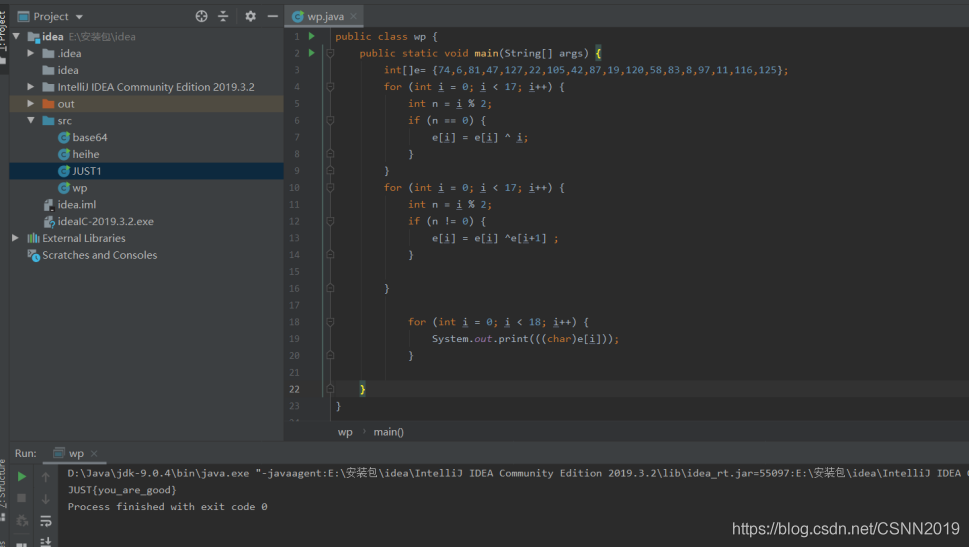Expand the out folder
The height and width of the screenshot is (548, 970).
[30, 104]
